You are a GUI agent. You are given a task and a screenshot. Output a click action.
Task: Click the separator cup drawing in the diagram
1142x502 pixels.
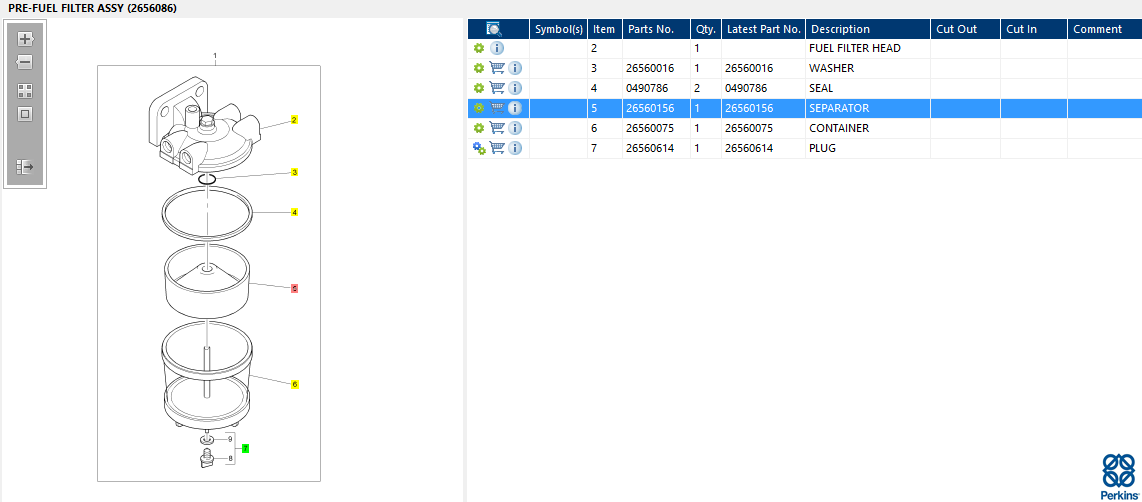(208, 281)
